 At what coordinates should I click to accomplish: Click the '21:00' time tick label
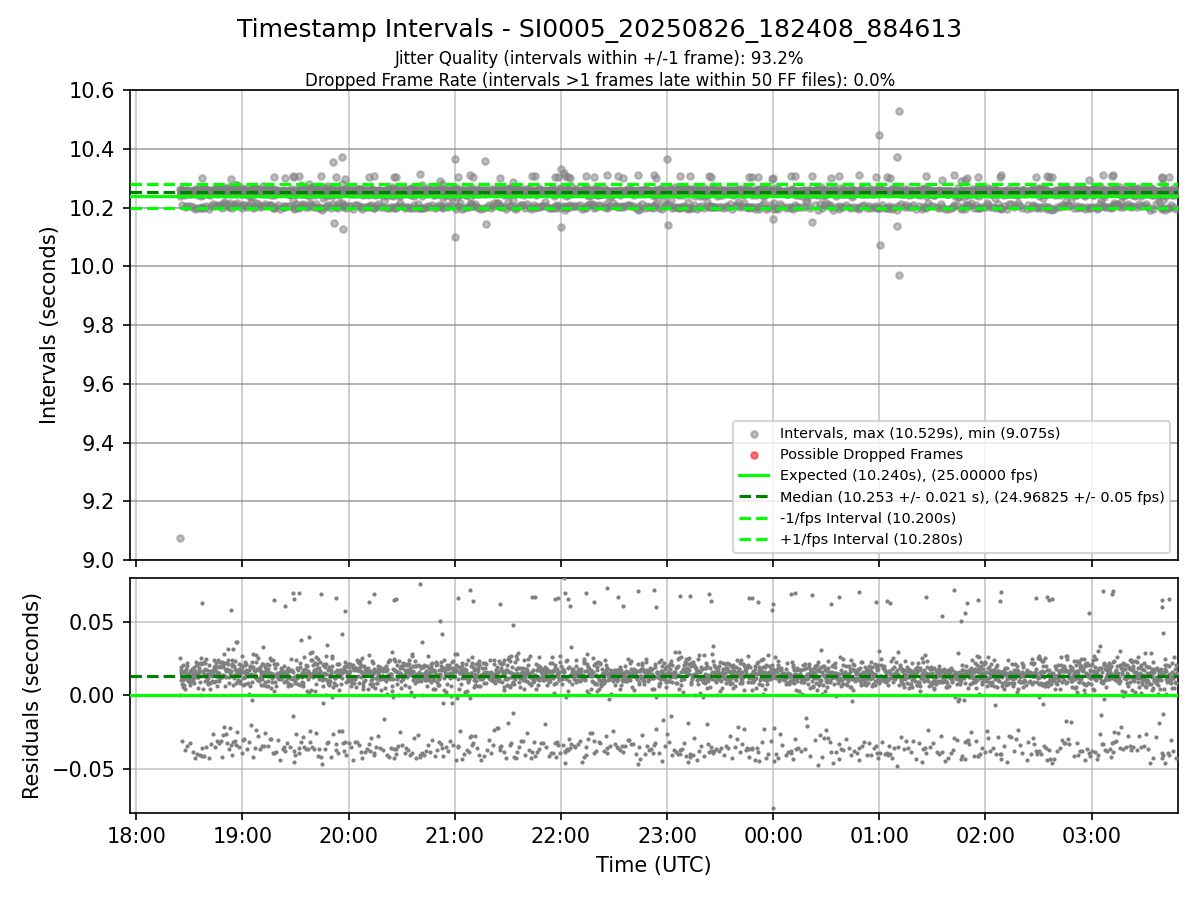click(454, 834)
